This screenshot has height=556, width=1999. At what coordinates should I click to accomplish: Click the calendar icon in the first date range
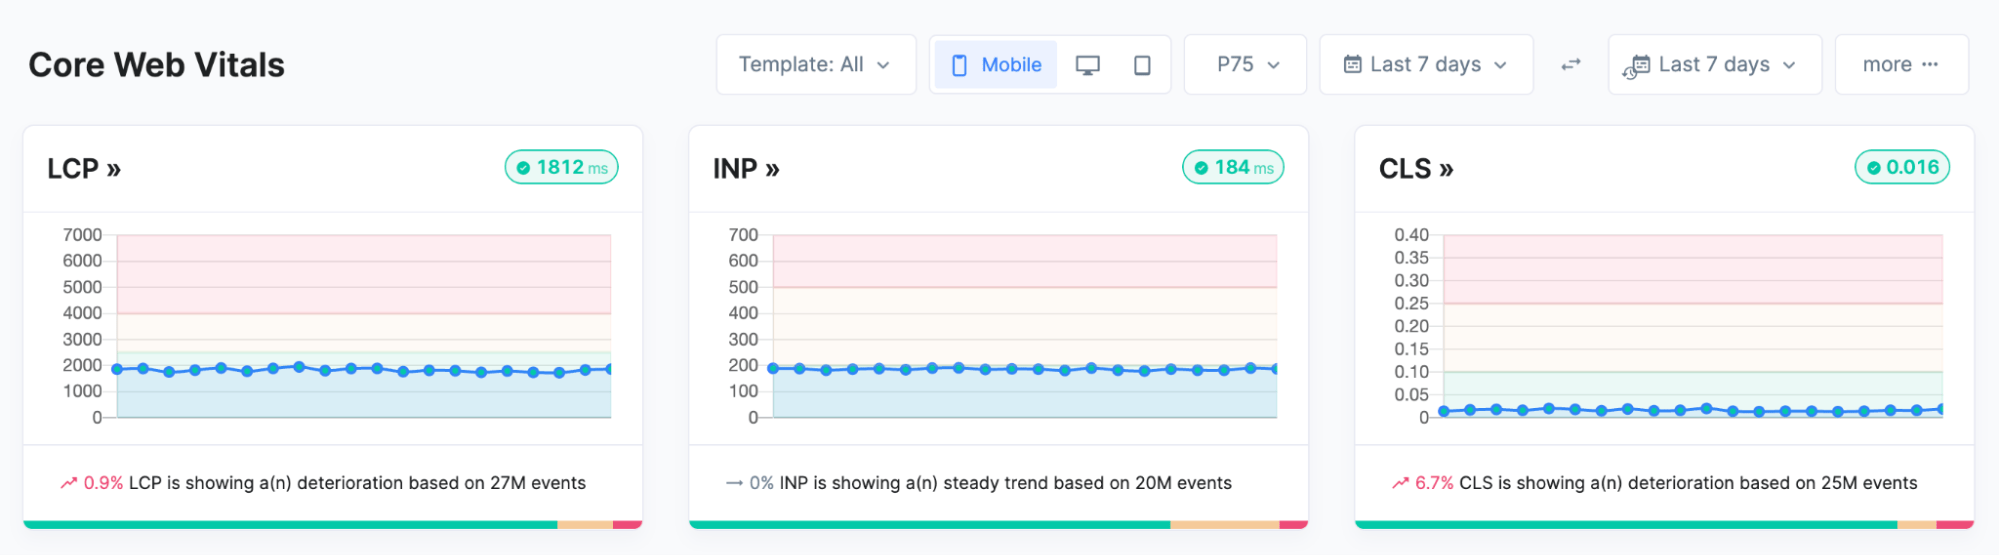(1352, 65)
